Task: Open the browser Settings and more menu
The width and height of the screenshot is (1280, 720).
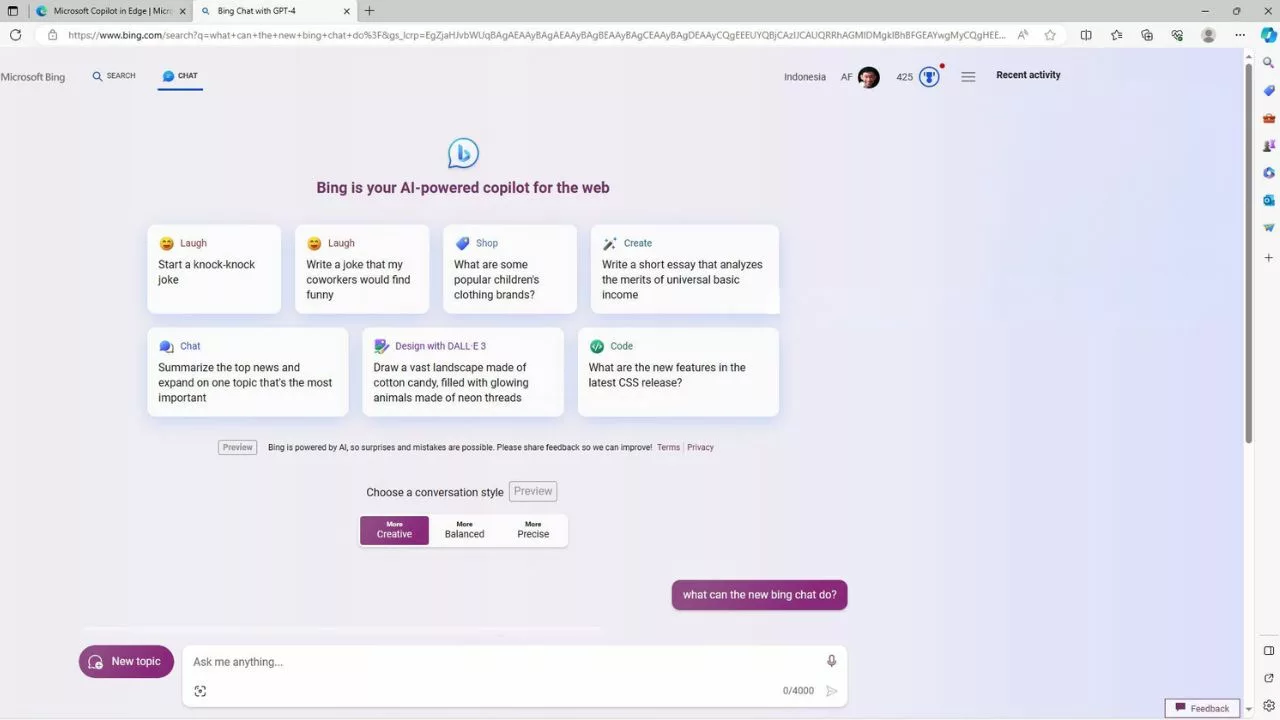Action: coord(1240,35)
